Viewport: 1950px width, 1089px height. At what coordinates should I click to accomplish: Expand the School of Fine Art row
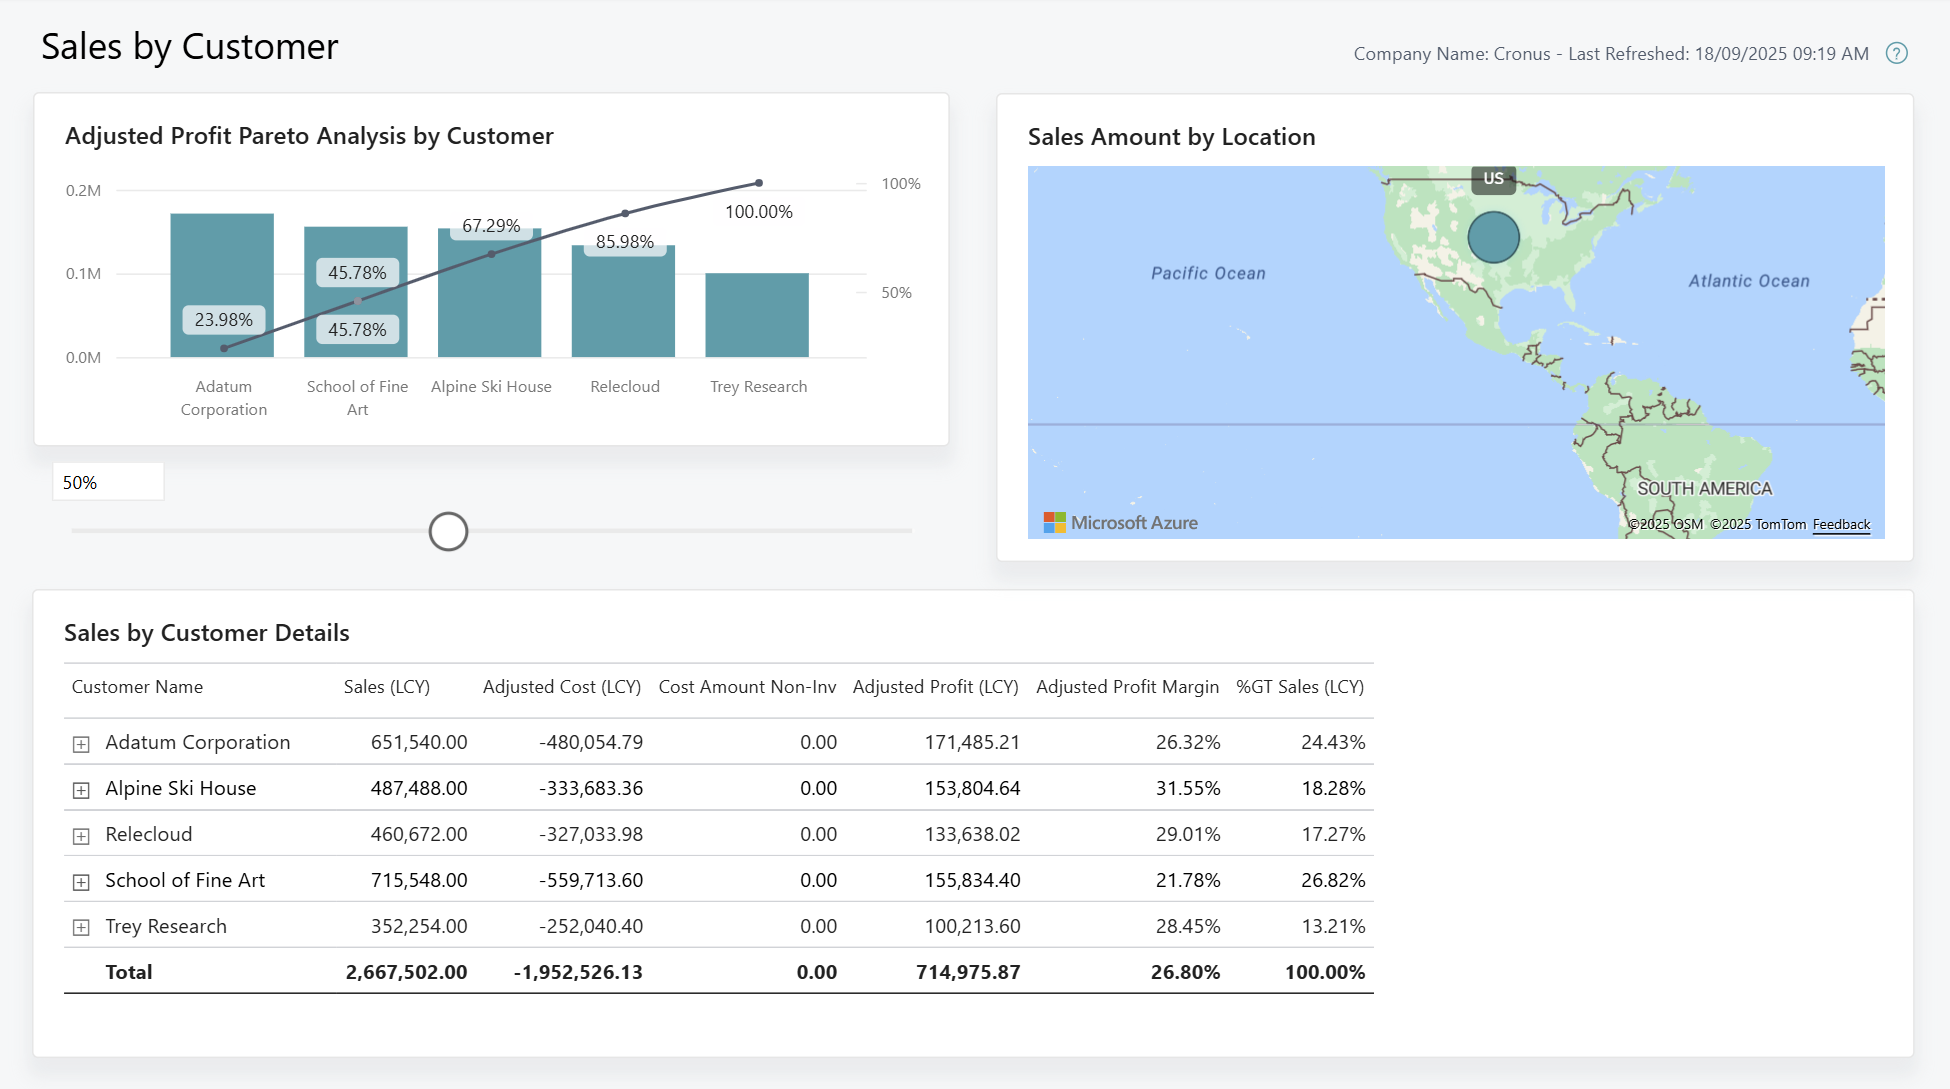point(80,880)
